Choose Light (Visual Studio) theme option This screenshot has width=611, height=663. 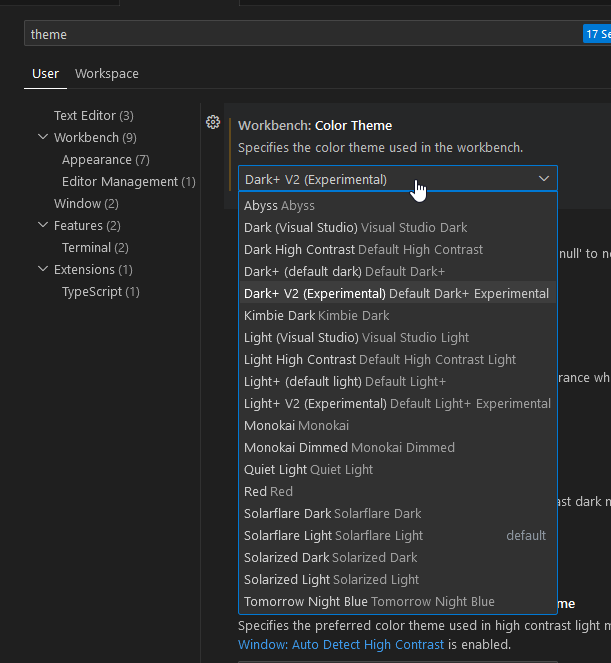click(x=398, y=337)
